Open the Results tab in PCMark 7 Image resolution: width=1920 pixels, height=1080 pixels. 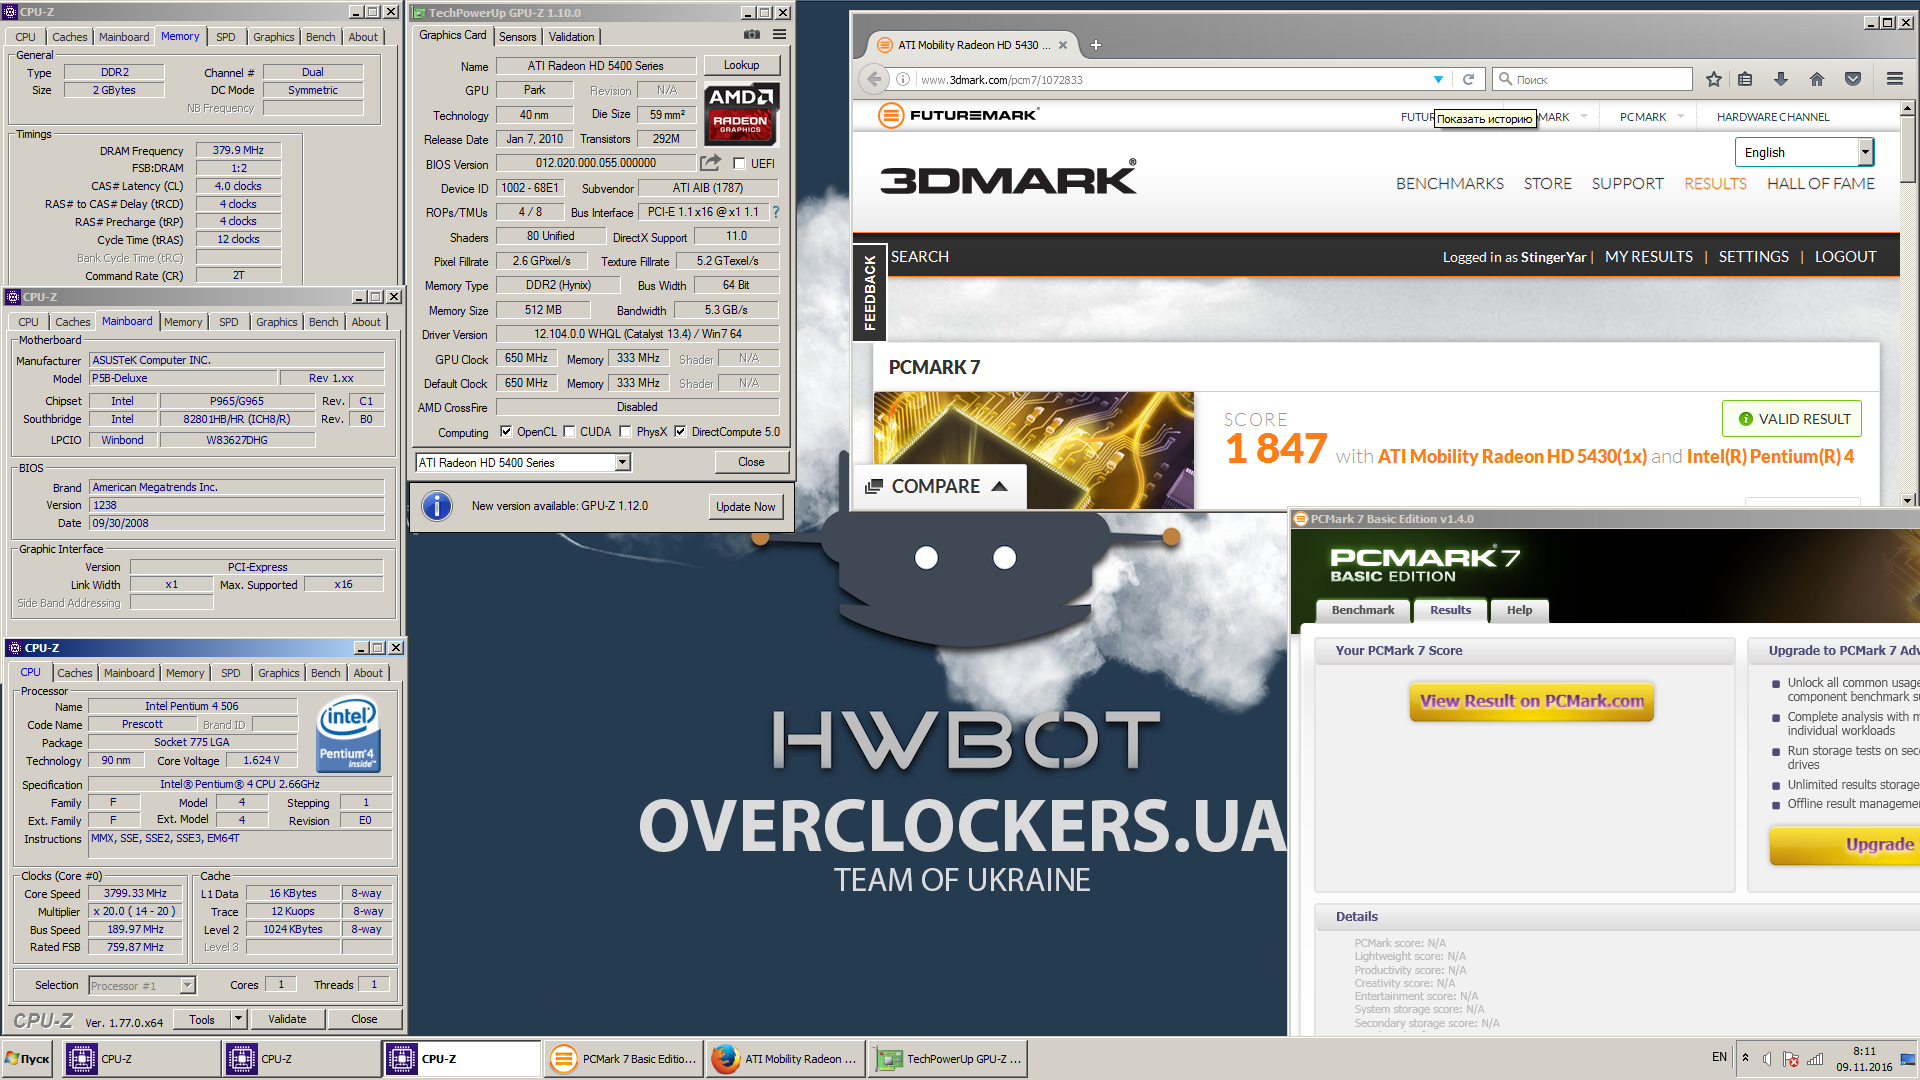point(1450,610)
